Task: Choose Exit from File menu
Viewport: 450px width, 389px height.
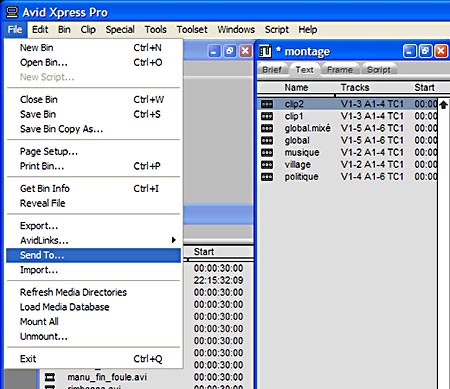Action: pyautogui.click(x=93, y=359)
